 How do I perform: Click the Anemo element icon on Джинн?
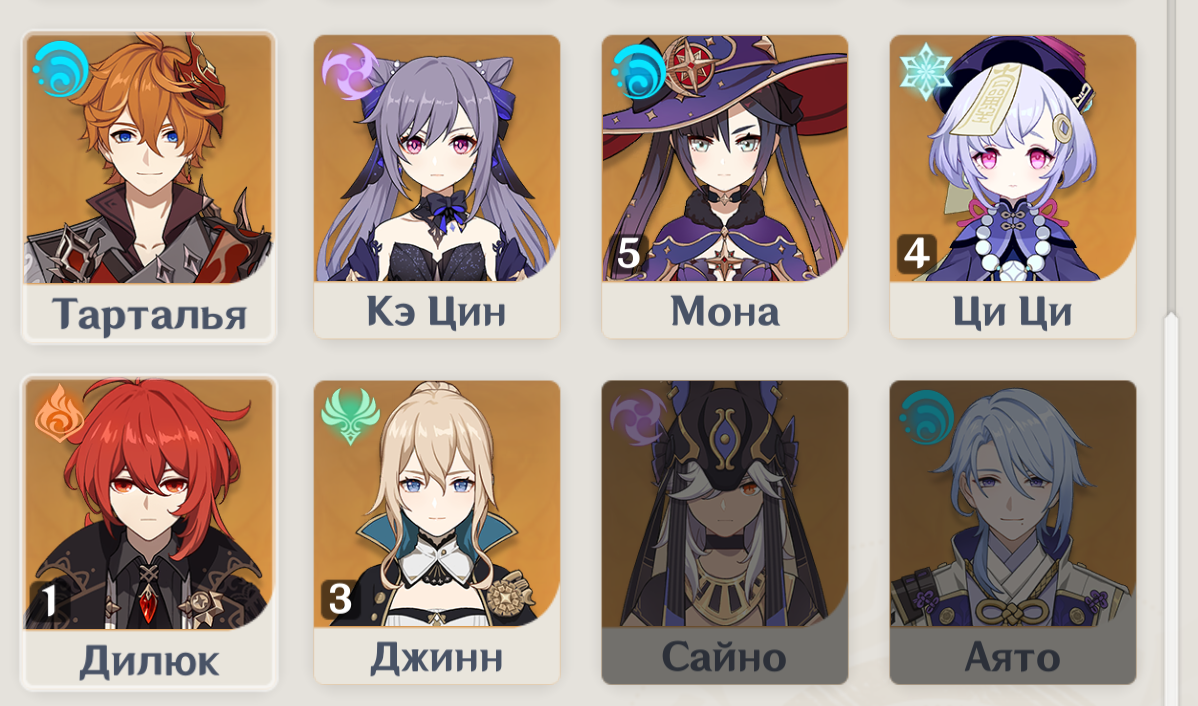coord(350,416)
